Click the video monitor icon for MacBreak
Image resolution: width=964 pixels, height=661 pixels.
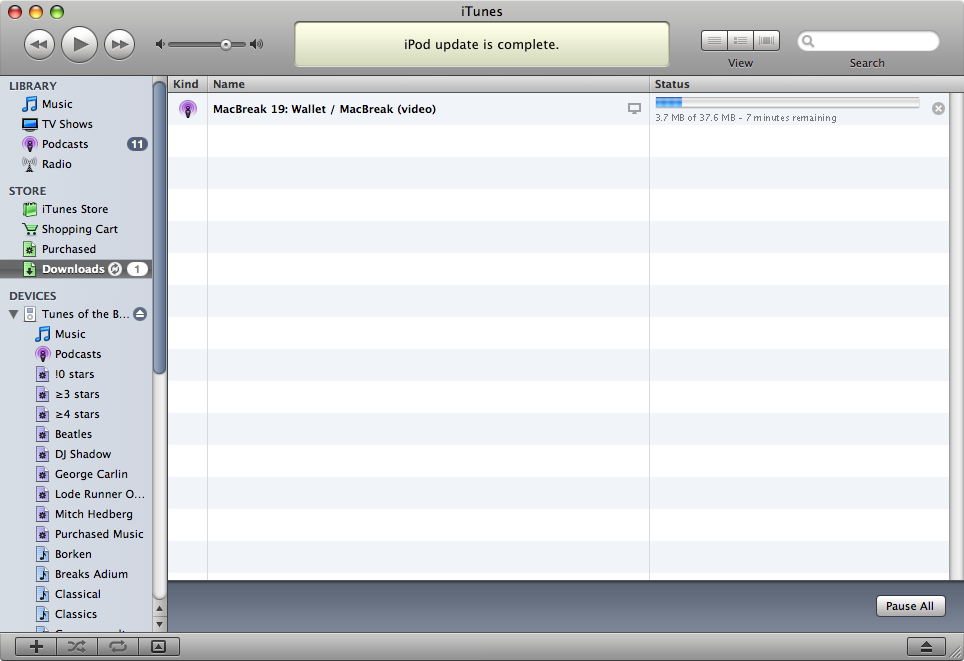pyautogui.click(x=634, y=109)
